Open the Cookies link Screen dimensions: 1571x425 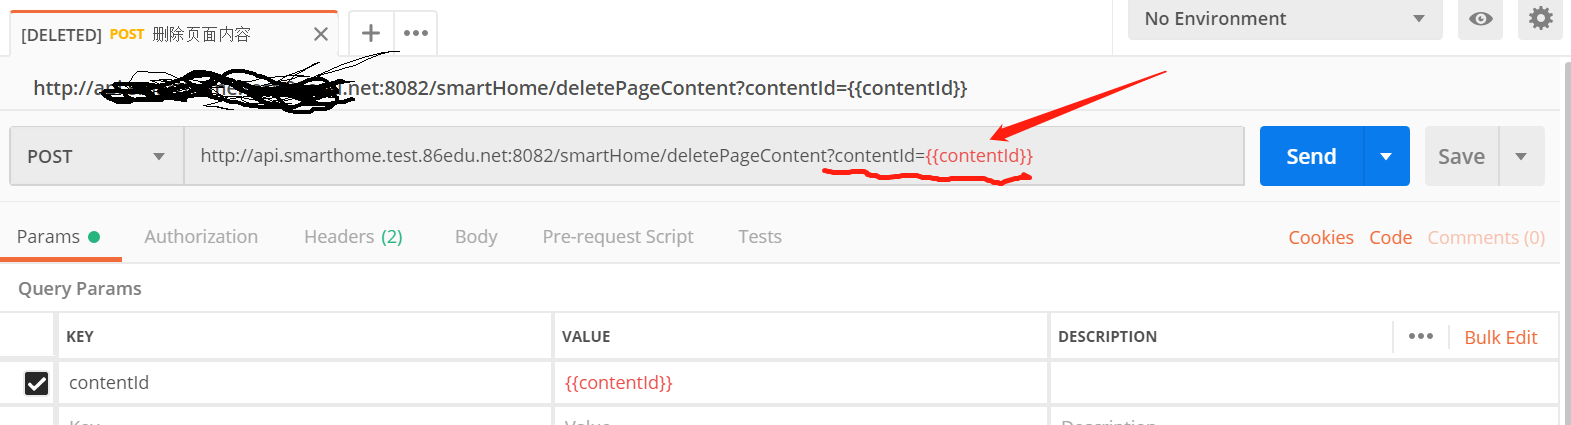click(1321, 238)
